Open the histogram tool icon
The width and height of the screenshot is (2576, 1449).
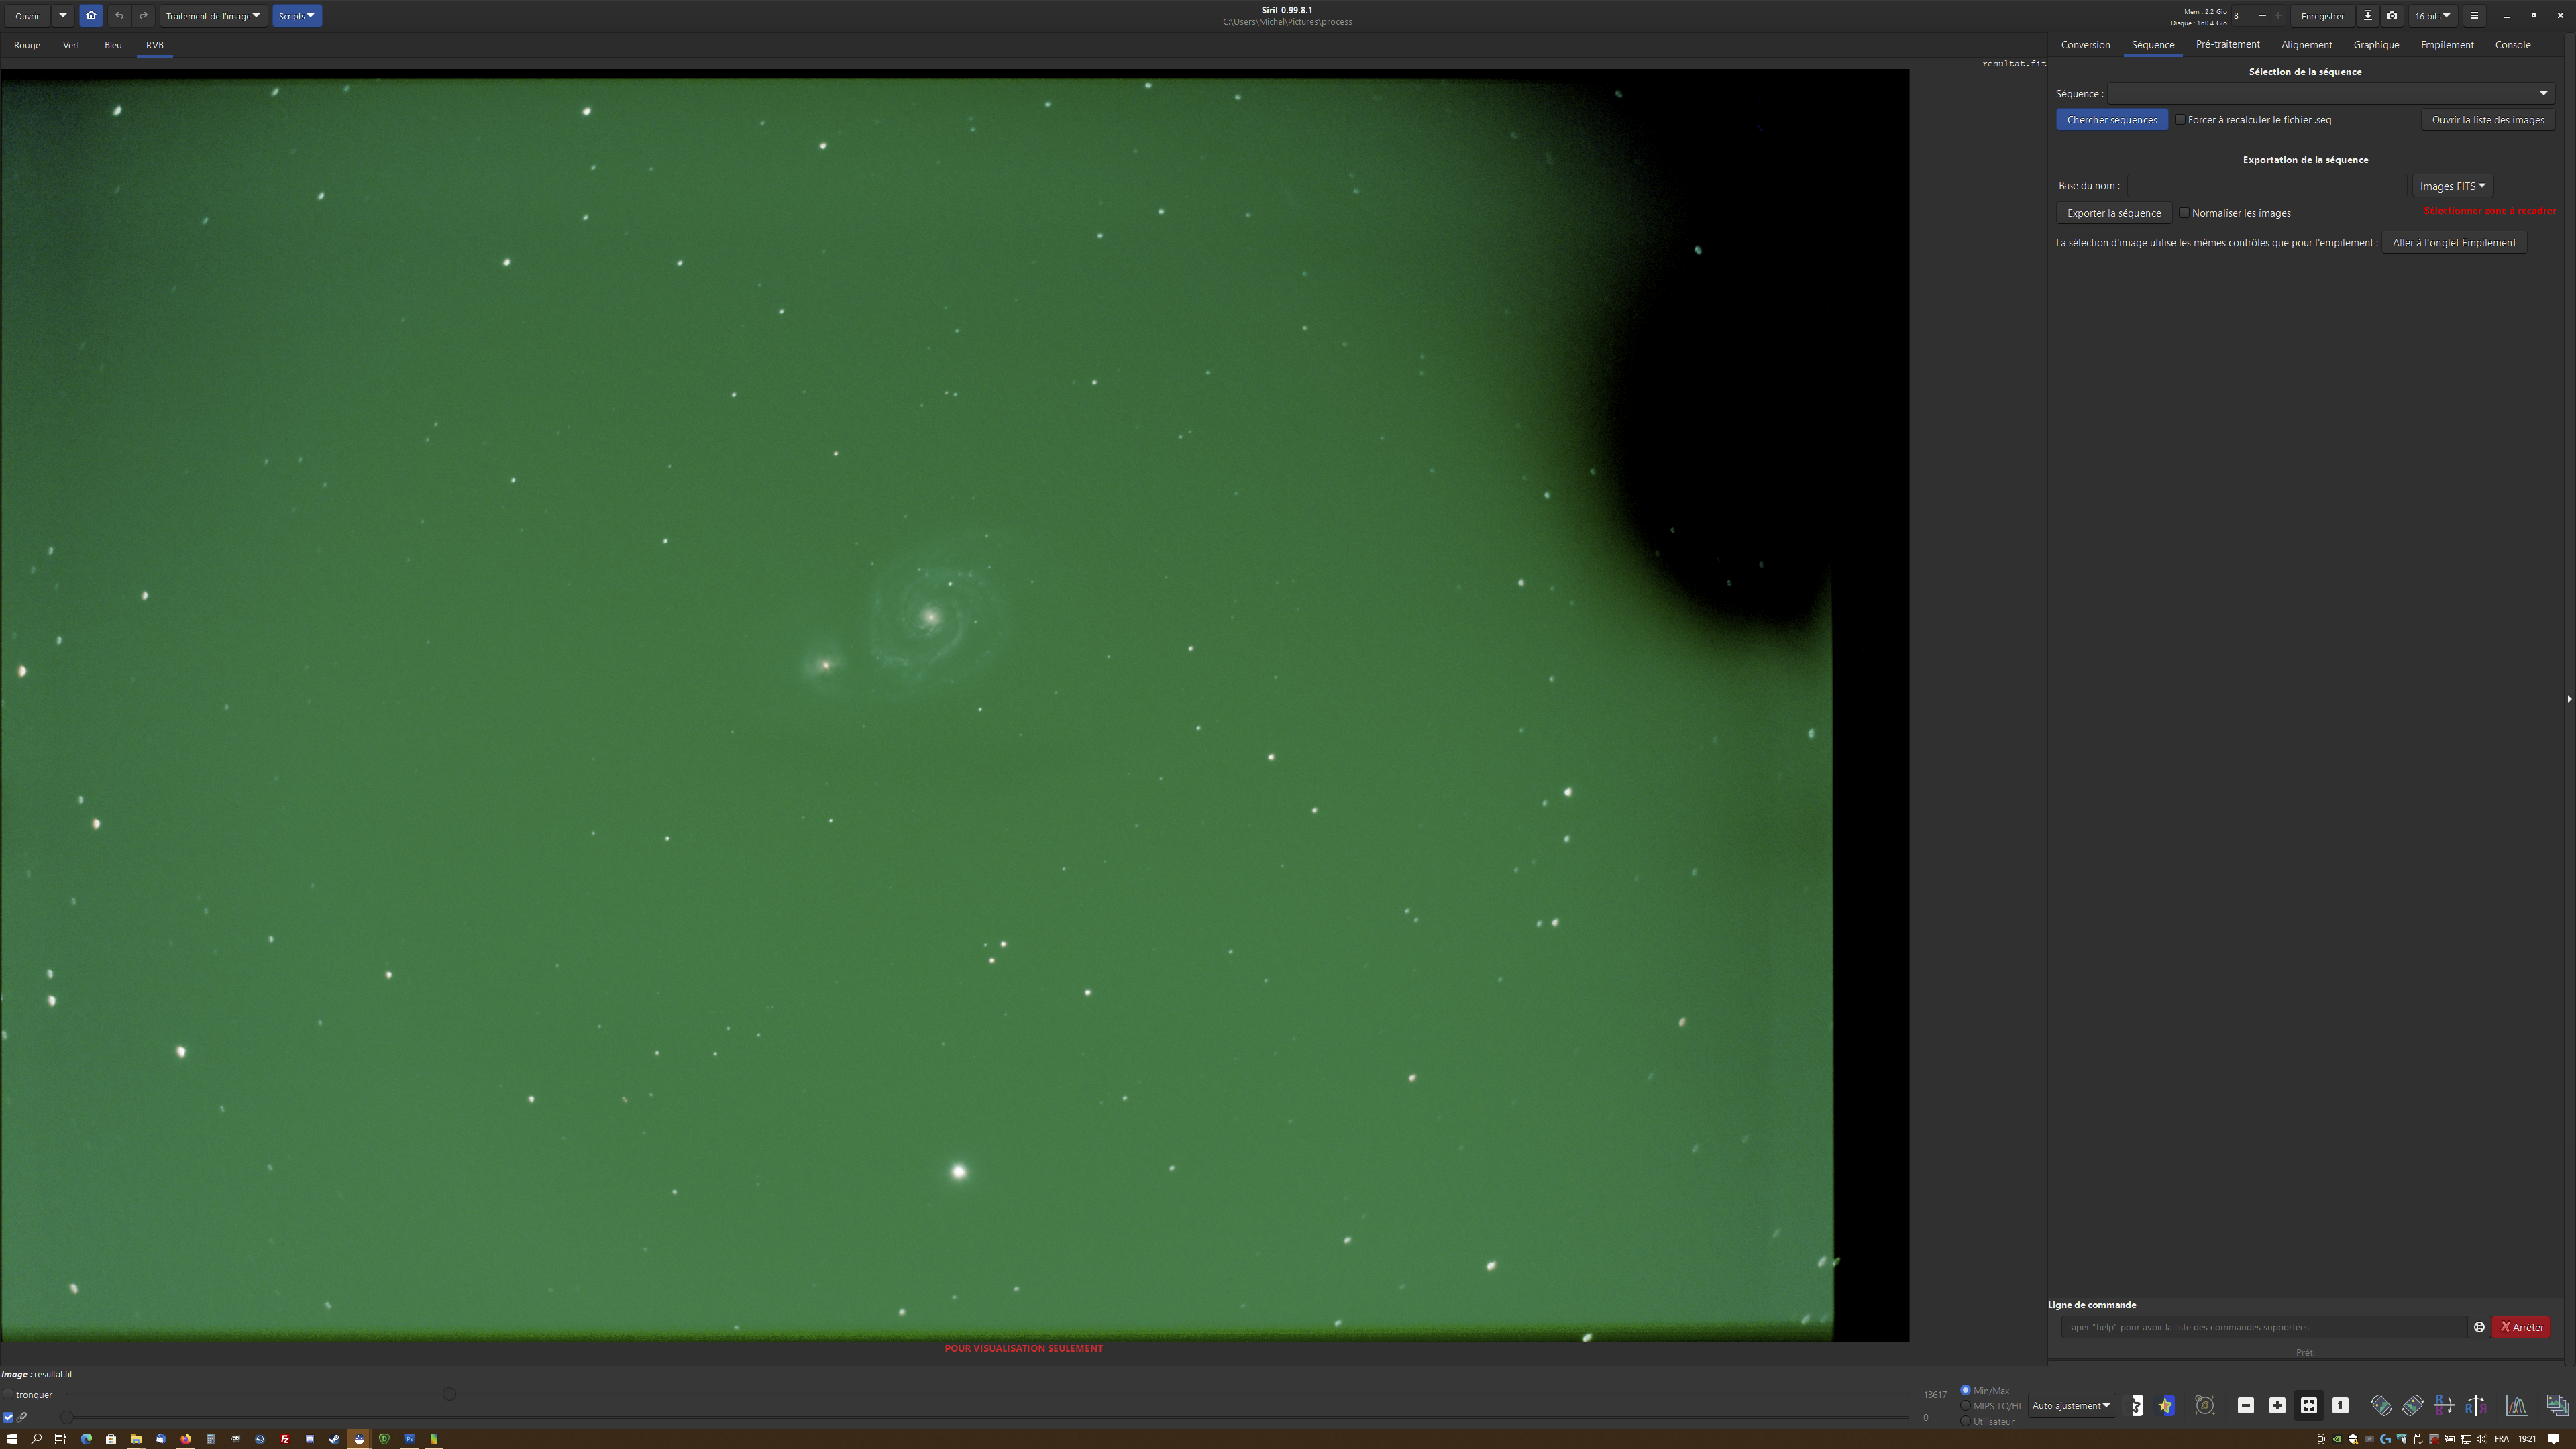click(x=2516, y=1405)
